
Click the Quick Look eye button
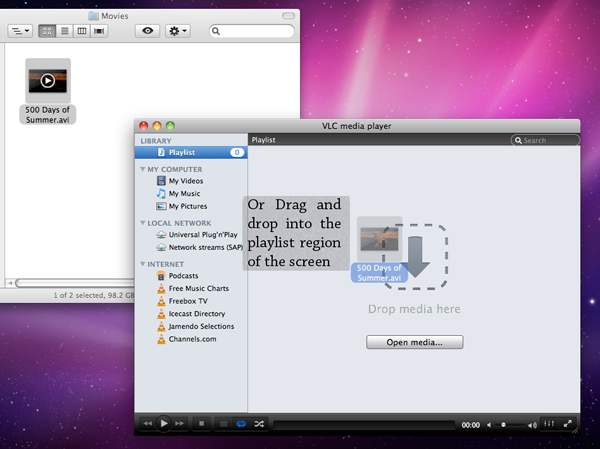coord(148,31)
